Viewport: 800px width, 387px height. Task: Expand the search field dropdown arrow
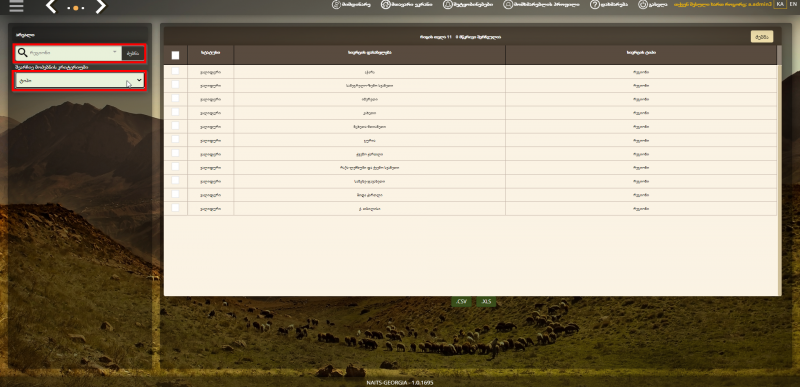pos(115,52)
